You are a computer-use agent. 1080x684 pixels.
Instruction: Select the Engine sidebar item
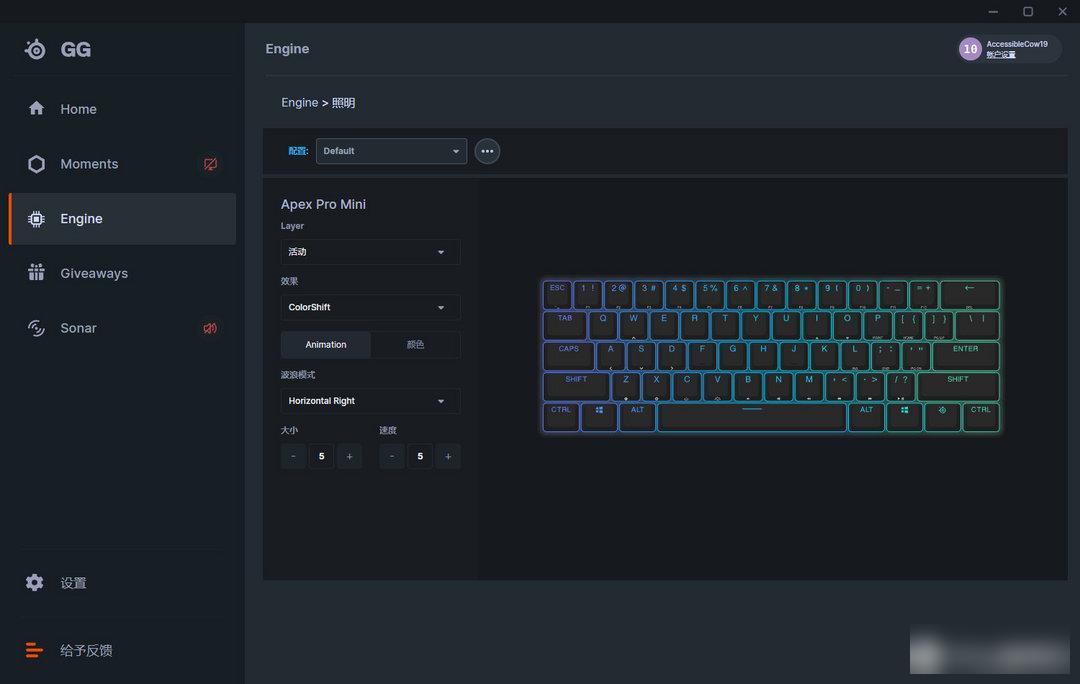tap(123, 218)
